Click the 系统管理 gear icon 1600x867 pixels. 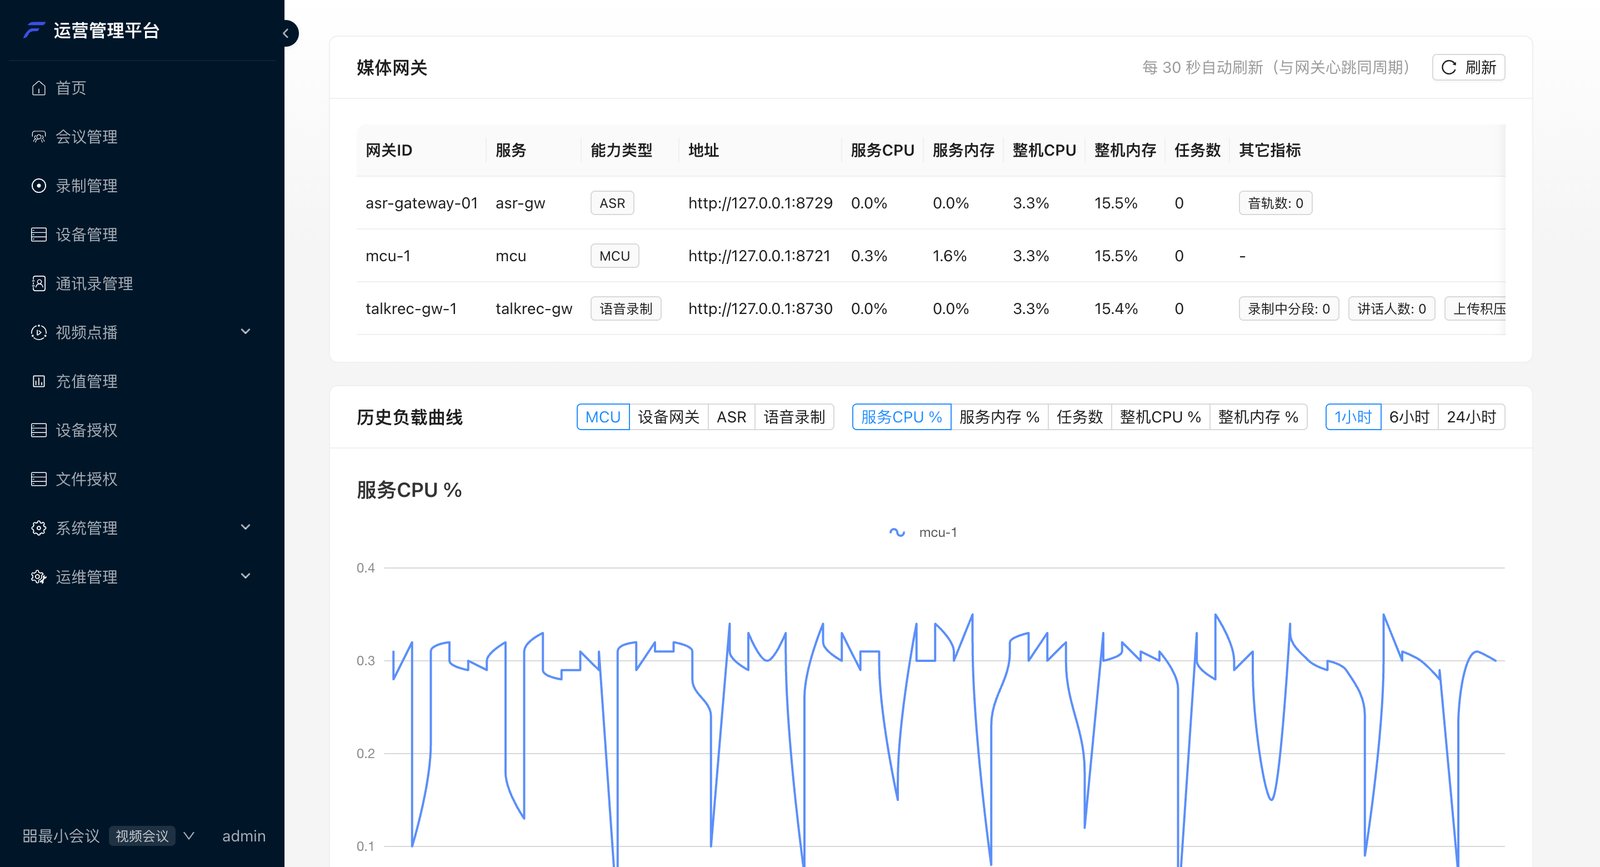(x=39, y=528)
